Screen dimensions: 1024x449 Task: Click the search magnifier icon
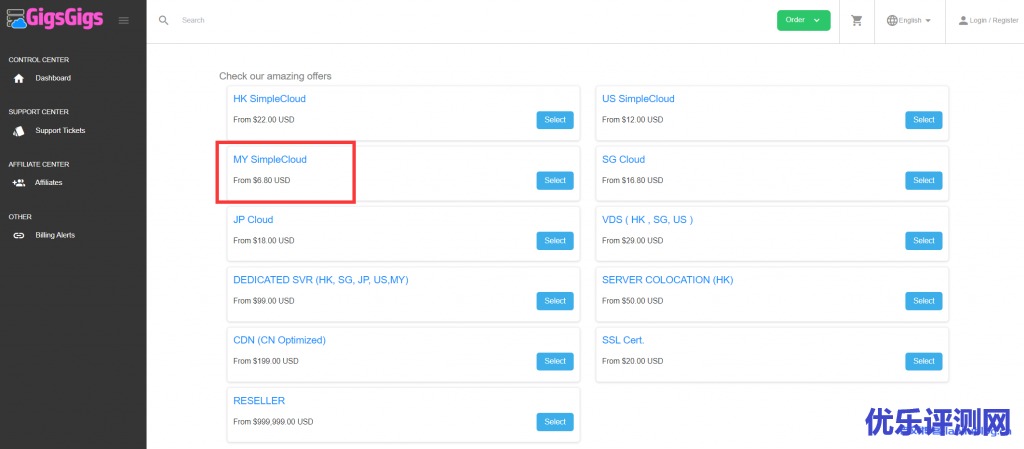tap(164, 20)
